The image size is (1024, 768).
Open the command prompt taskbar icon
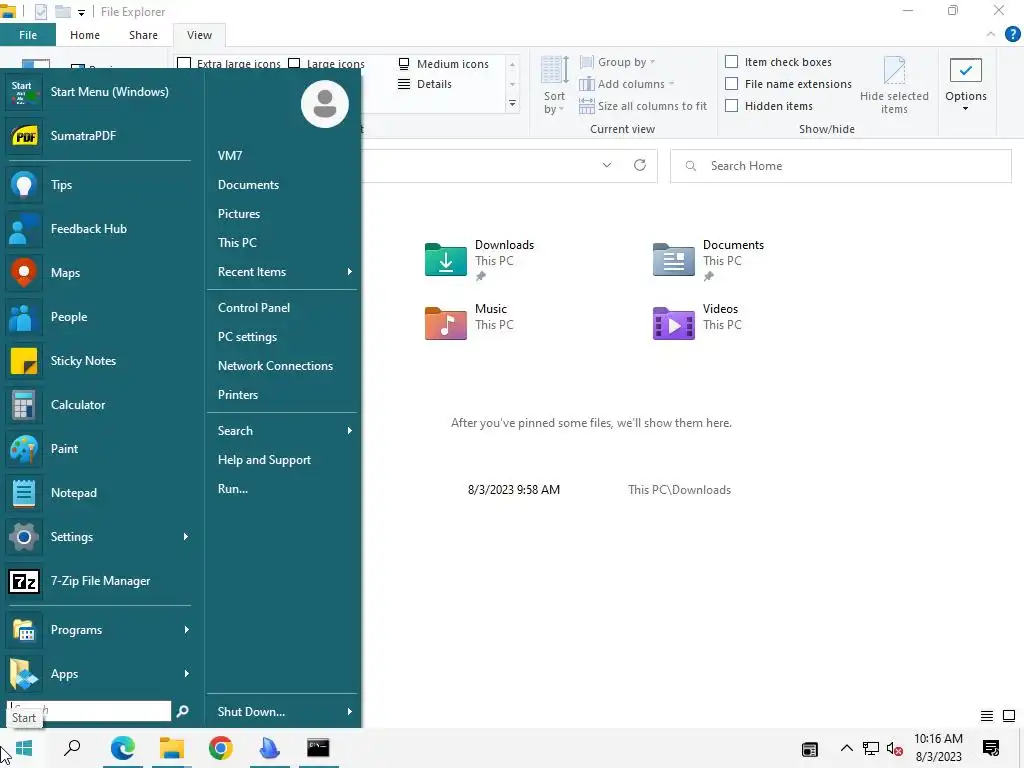318,748
